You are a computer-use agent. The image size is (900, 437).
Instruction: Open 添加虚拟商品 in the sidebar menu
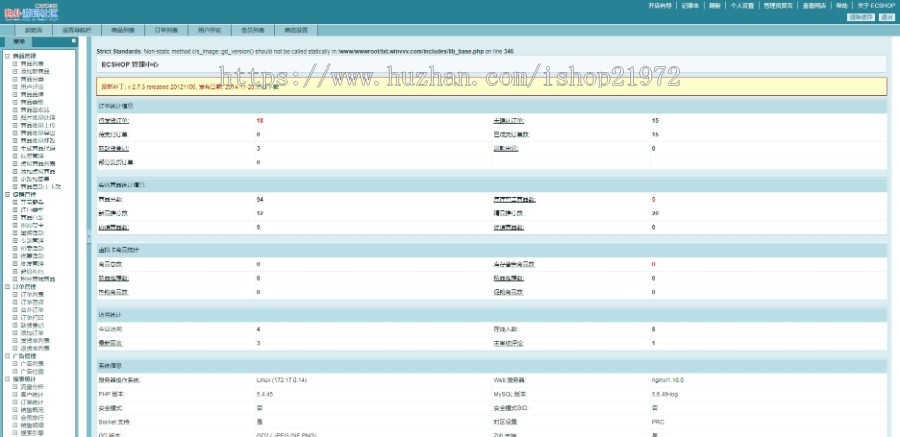click(x=38, y=171)
